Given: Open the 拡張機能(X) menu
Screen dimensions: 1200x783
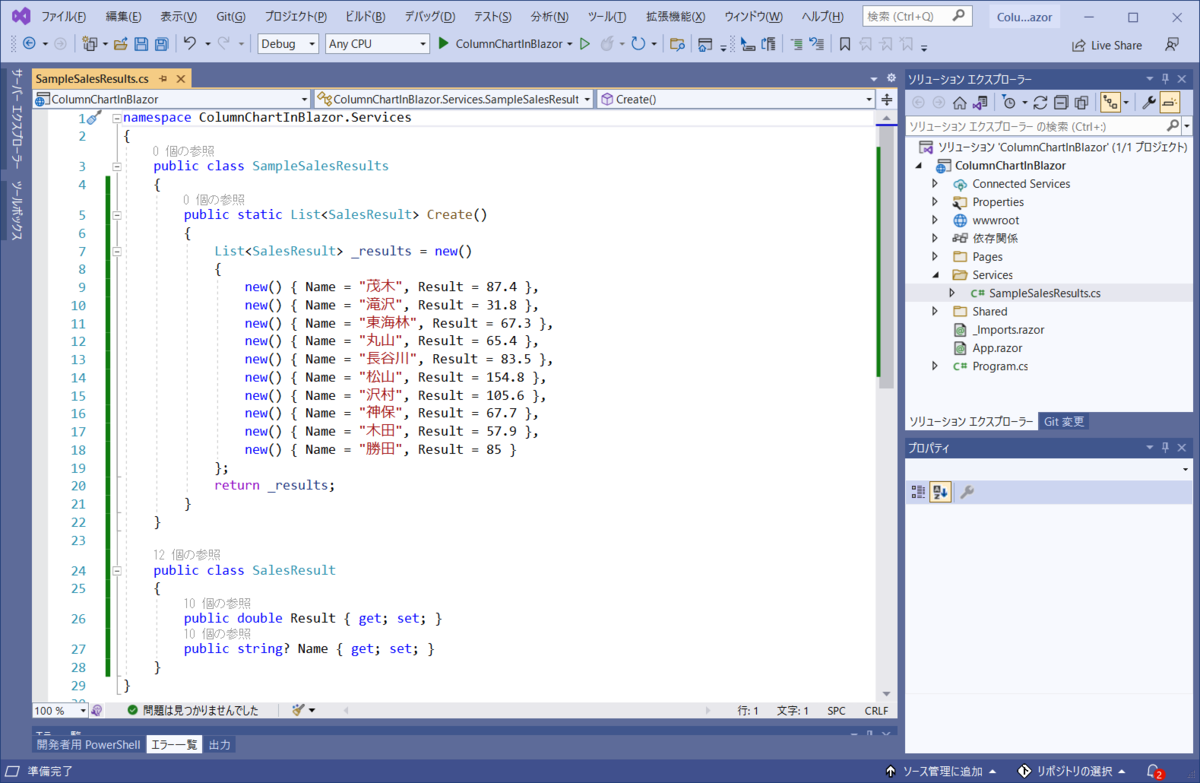Looking at the screenshot, I should click(675, 17).
